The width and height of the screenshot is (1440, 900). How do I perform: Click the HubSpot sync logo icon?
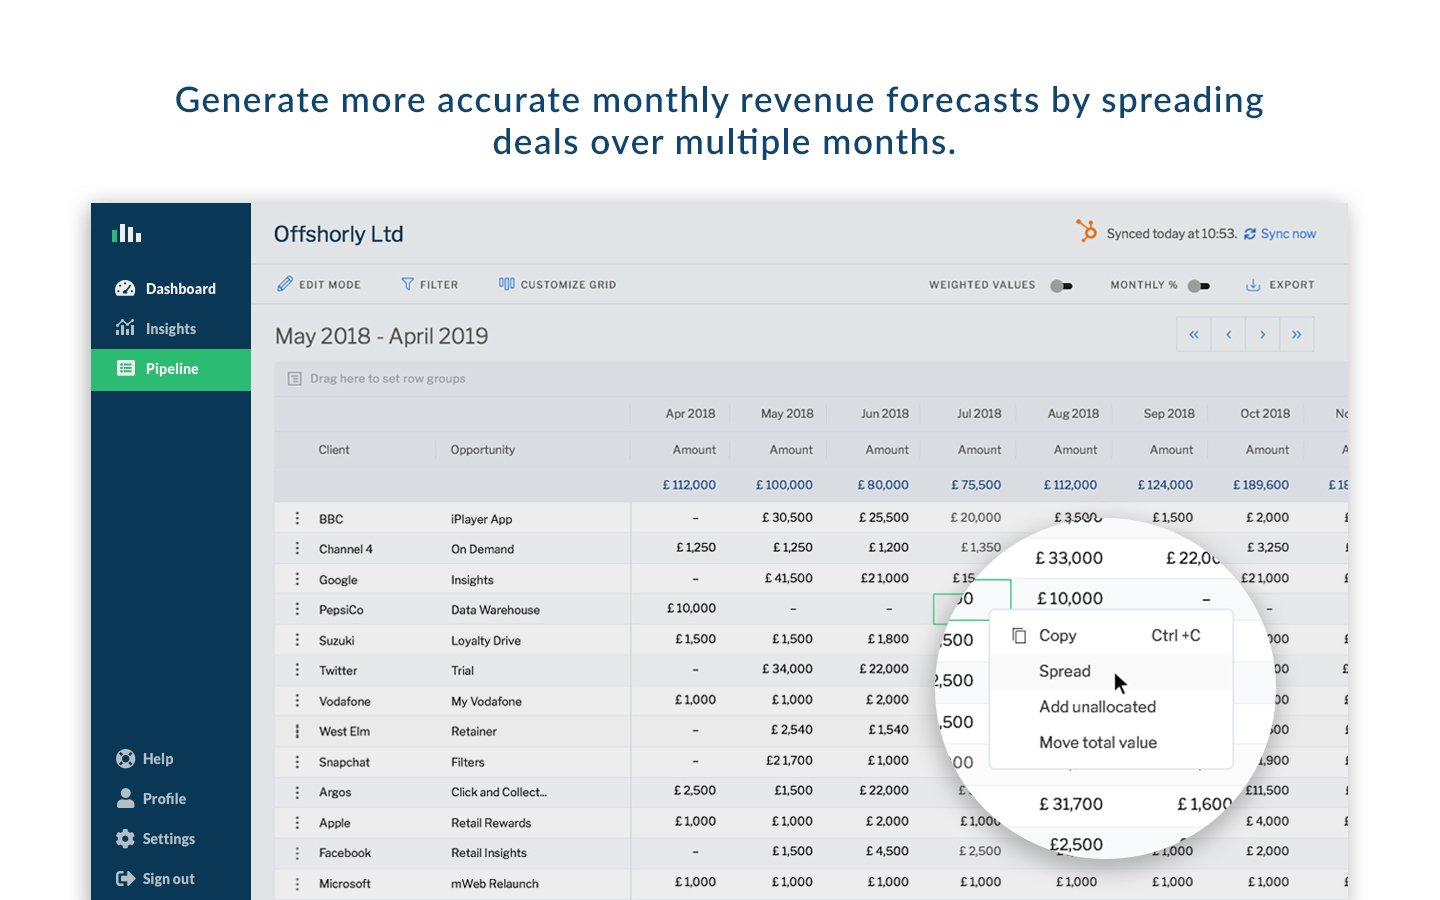[1086, 231]
